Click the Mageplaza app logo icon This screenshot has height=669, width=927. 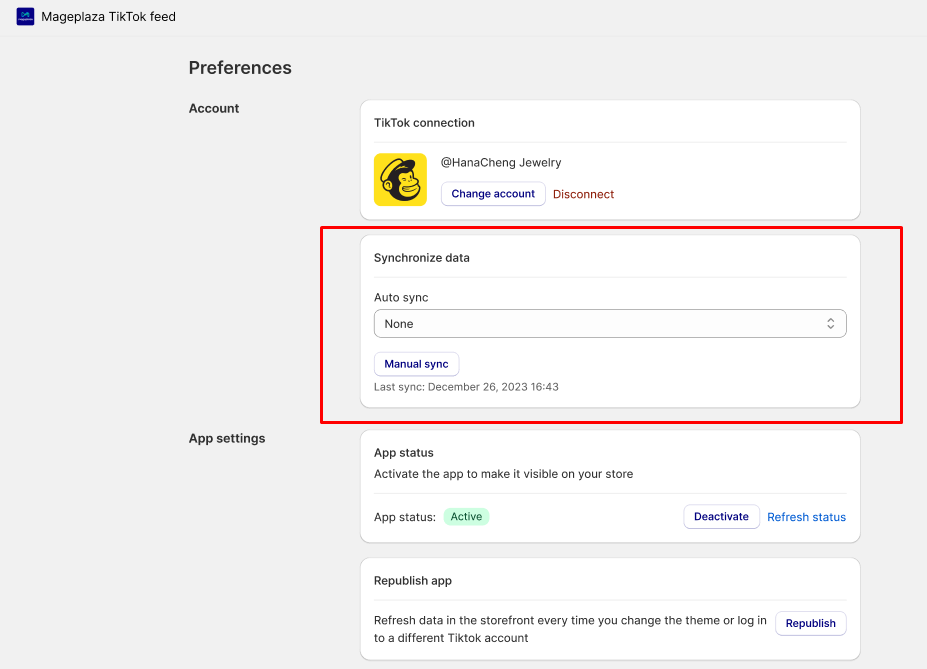pyautogui.click(x=25, y=17)
